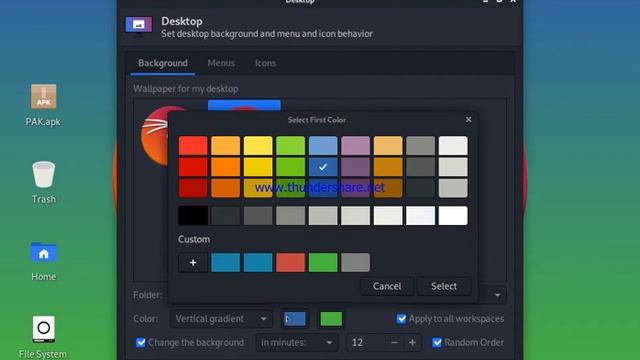The image size is (640, 360).
Task: Pick the light blue swatch in top row
Action: click(323, 146)
